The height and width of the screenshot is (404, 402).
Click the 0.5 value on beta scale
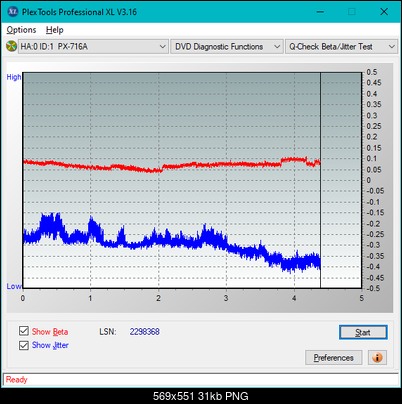point(372,72)
